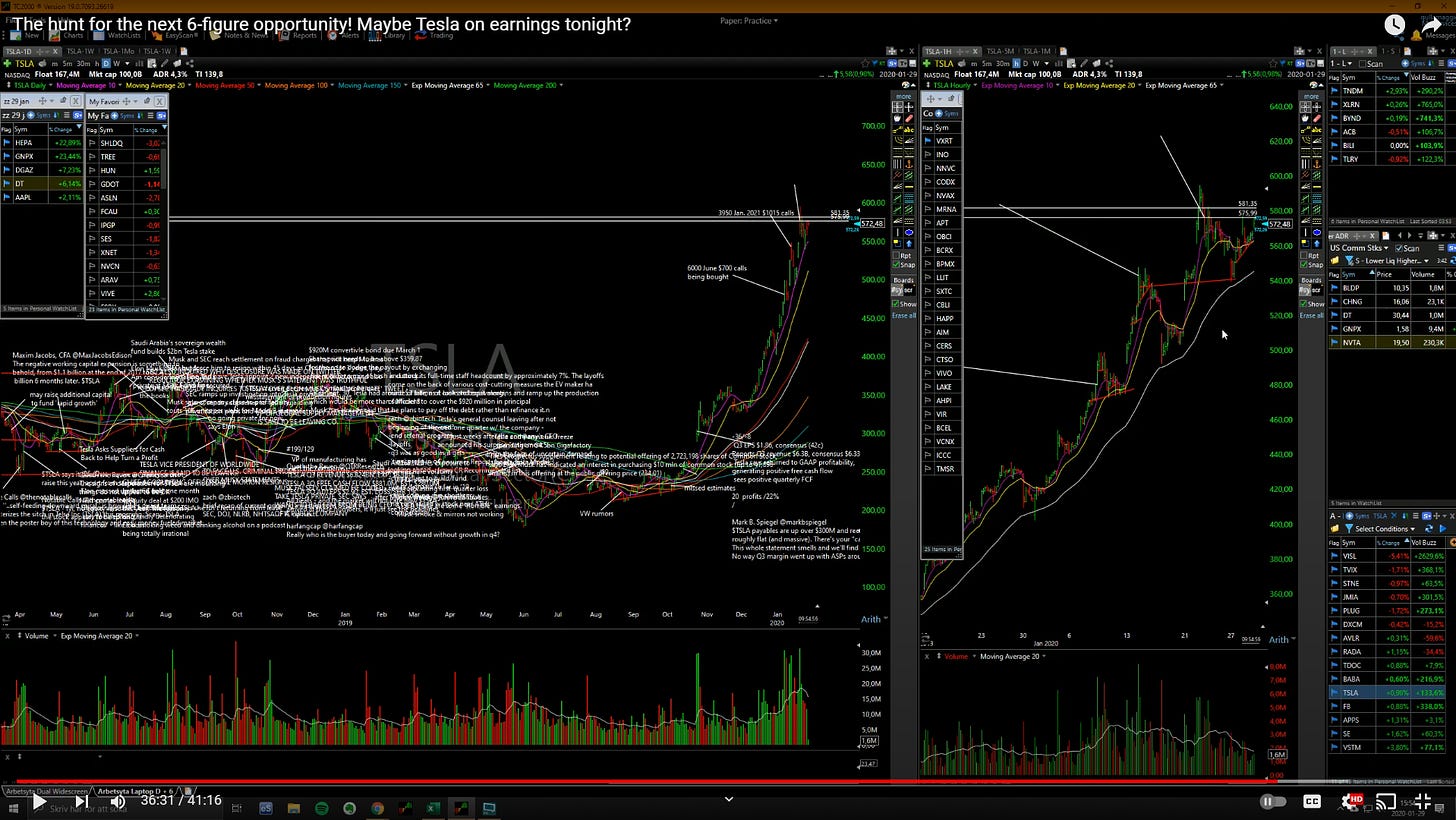Open Notes & News toolbar item
The image size is (1456, 820).
click(x=239, y=35)
